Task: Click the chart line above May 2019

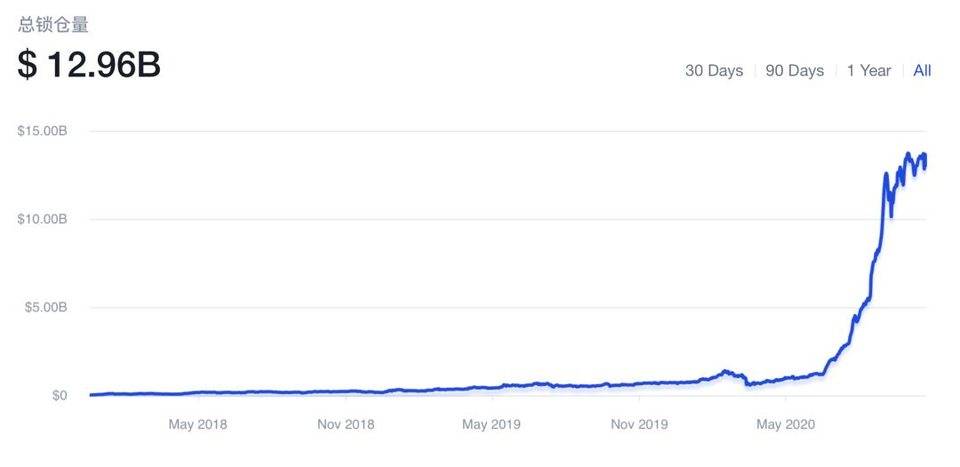Action: pos(492,387)
